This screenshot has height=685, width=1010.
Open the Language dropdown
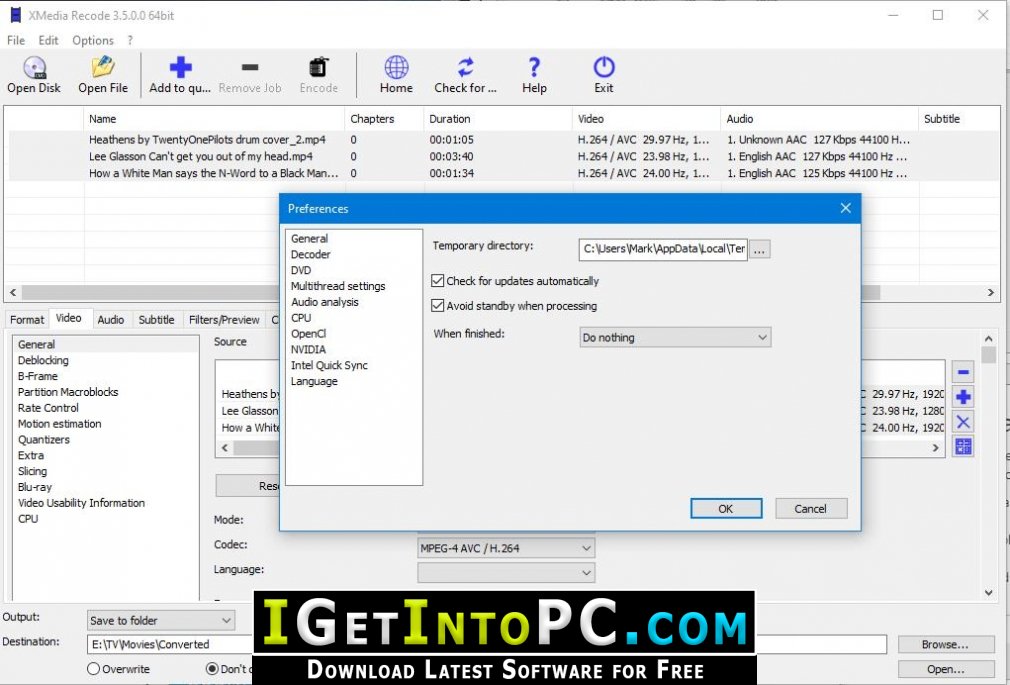[506, 572]
